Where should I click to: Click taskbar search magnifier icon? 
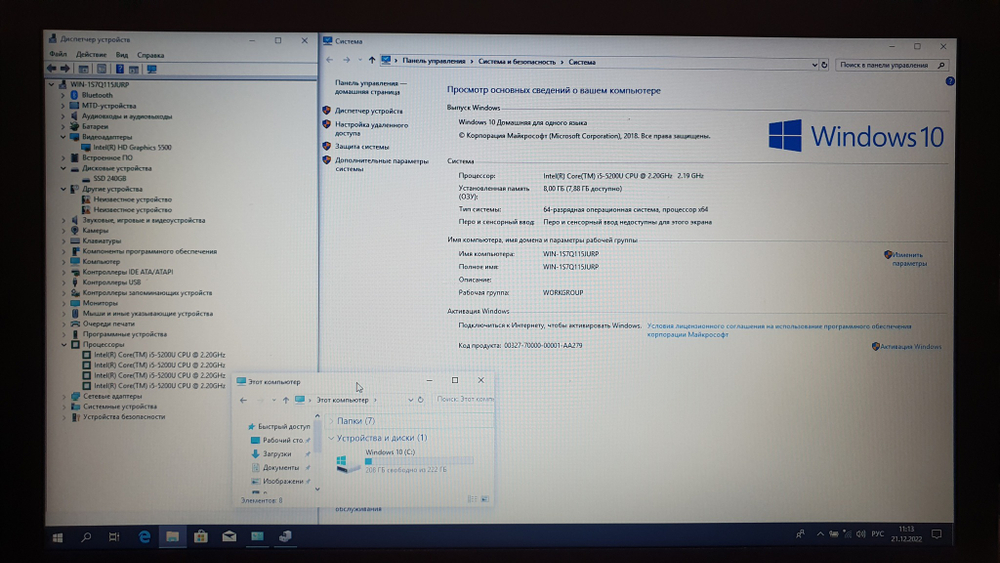pos(86,537)
